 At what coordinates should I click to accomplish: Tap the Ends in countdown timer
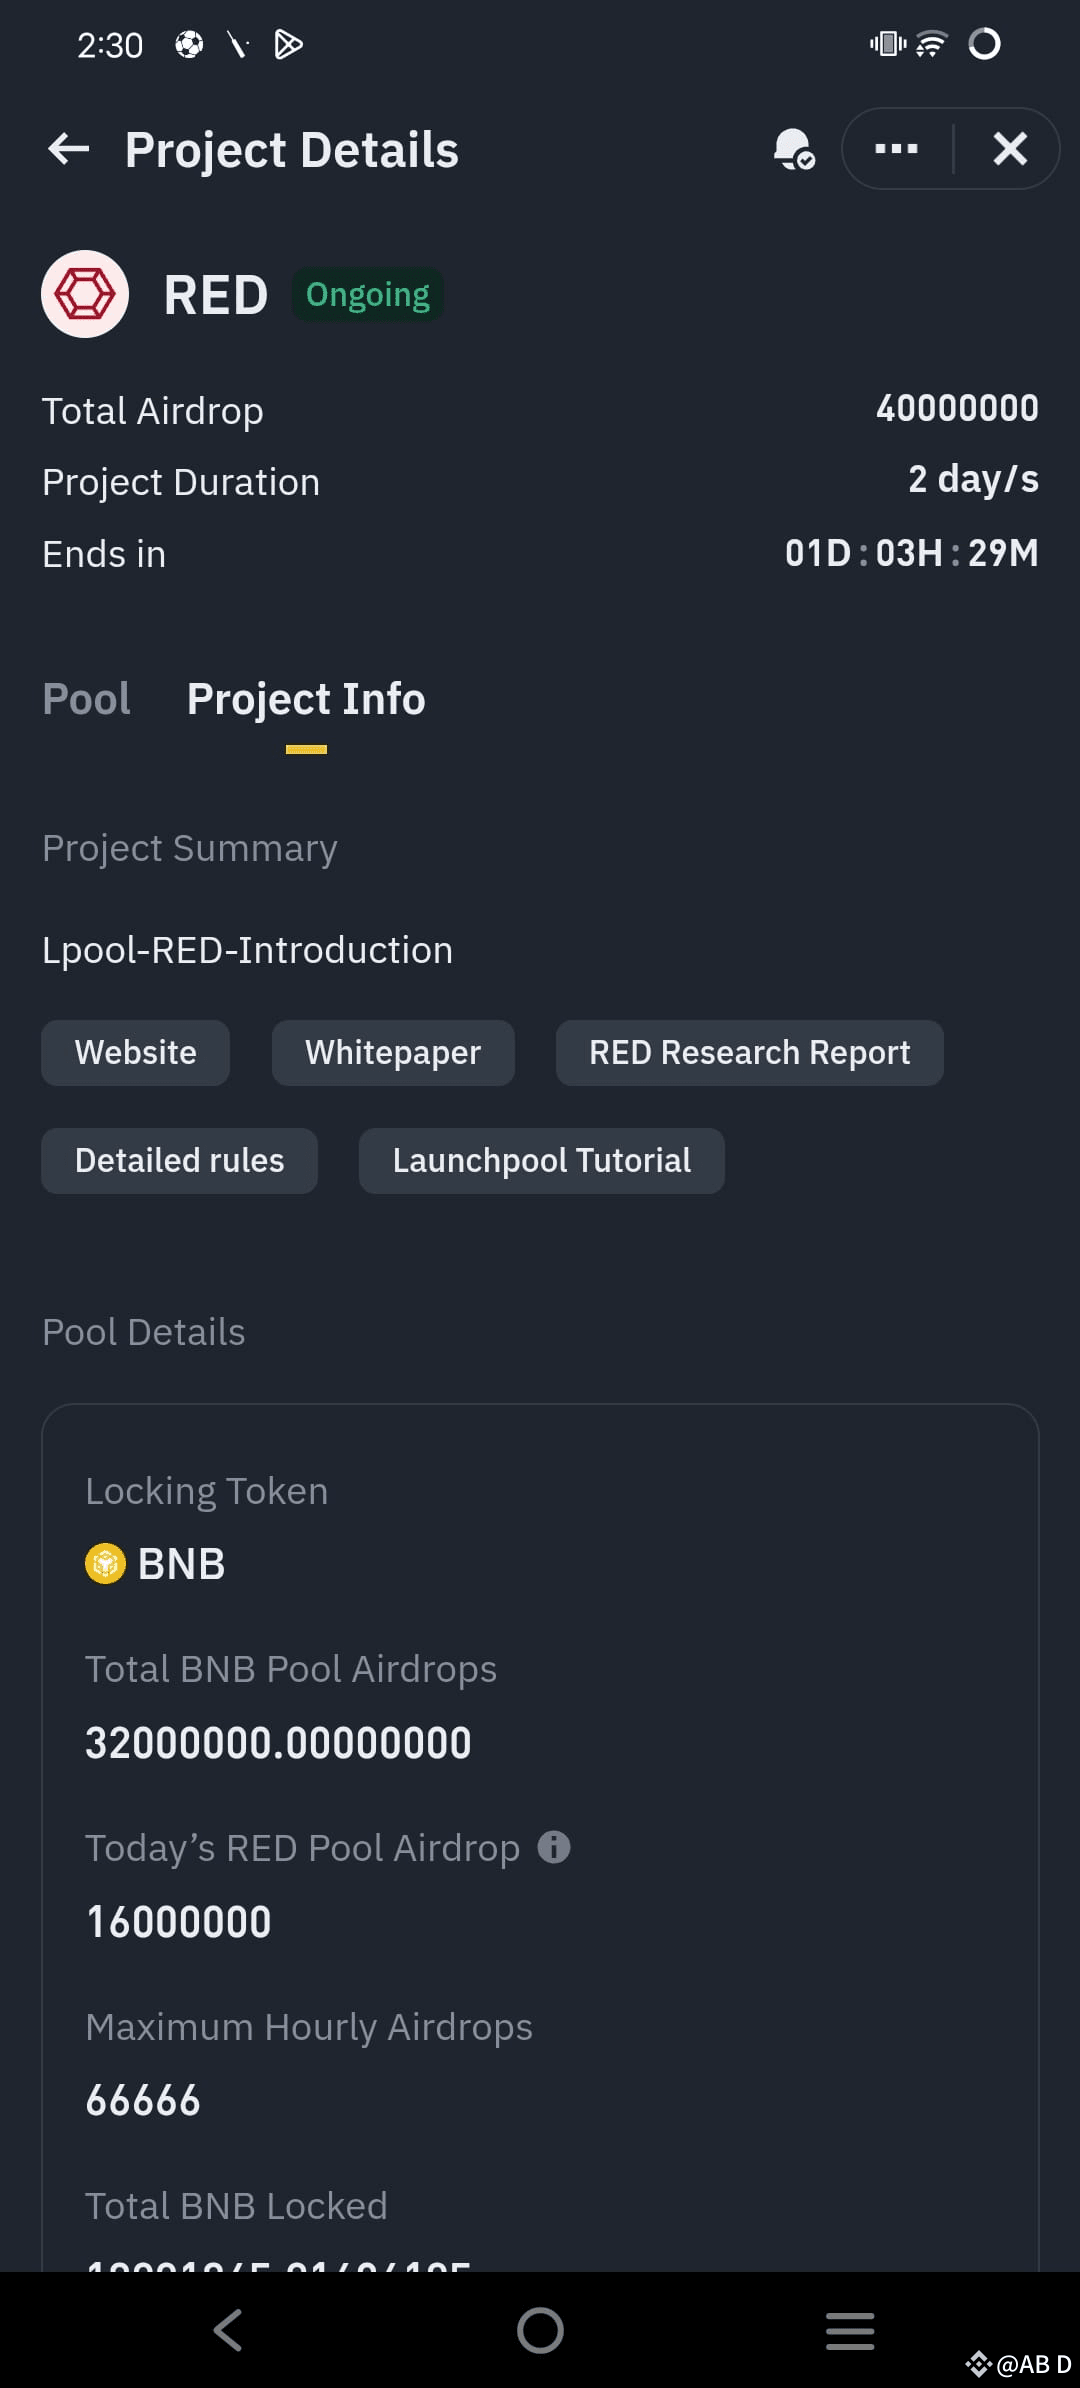click(x=911, y=553)
